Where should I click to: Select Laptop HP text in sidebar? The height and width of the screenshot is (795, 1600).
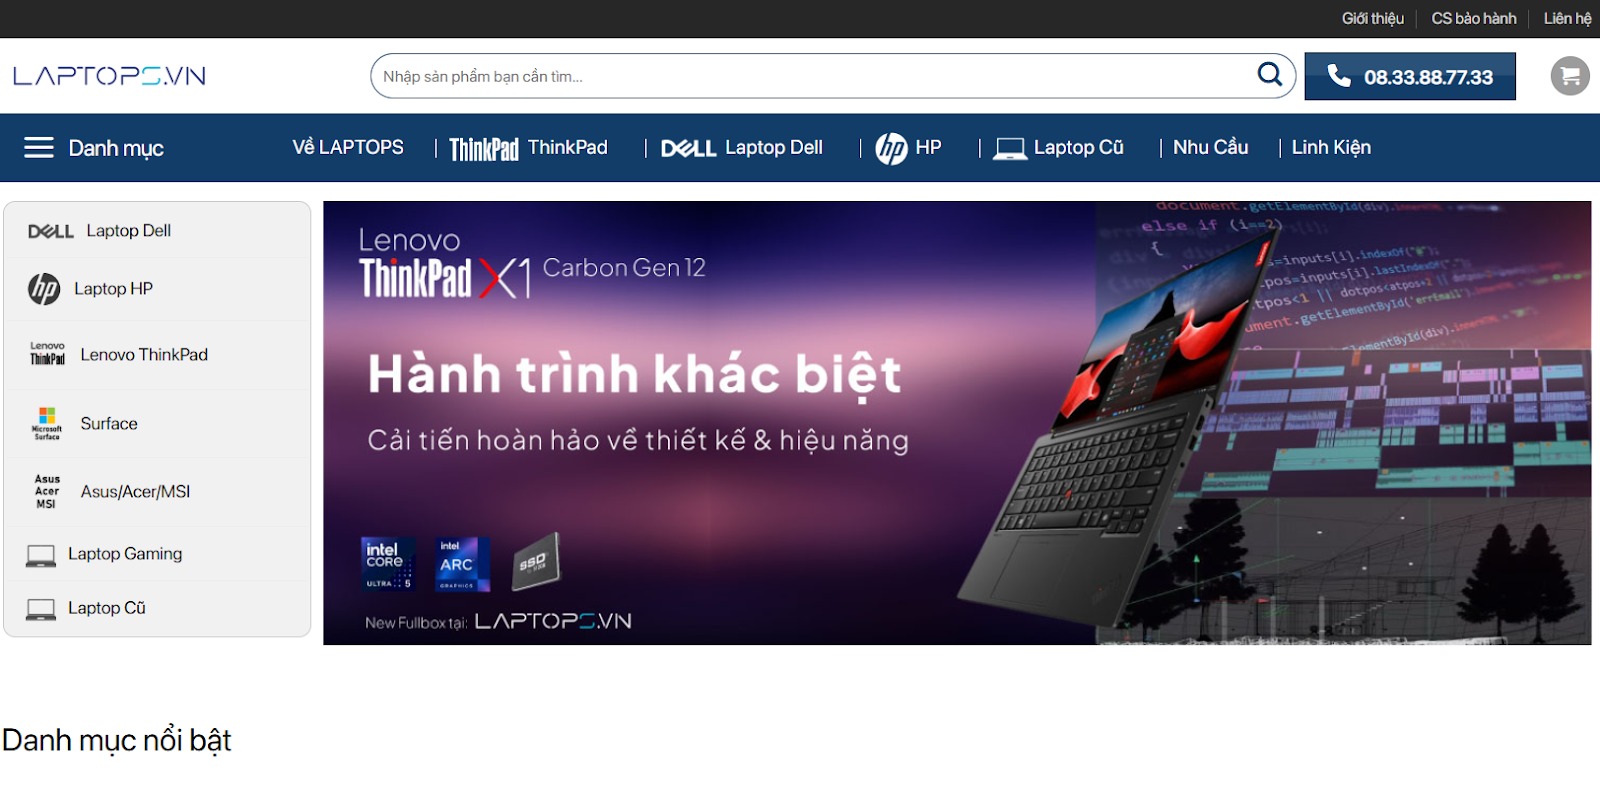pos(113,289)
